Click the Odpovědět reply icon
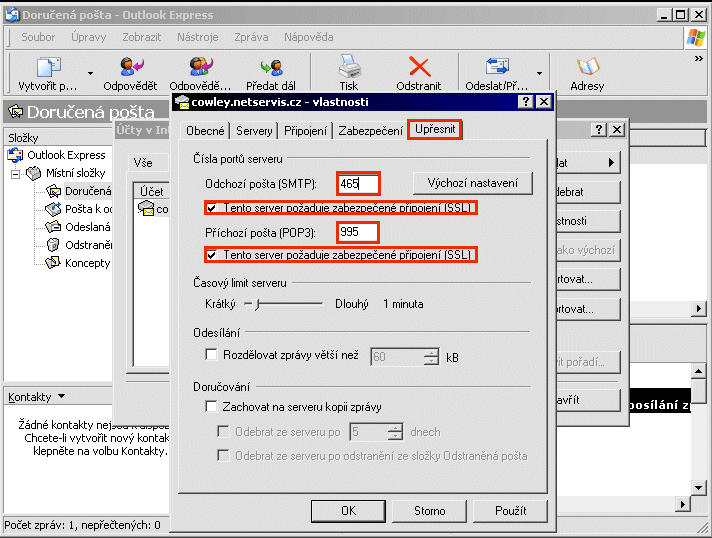712x538 pixels. [x=131, y=67]
